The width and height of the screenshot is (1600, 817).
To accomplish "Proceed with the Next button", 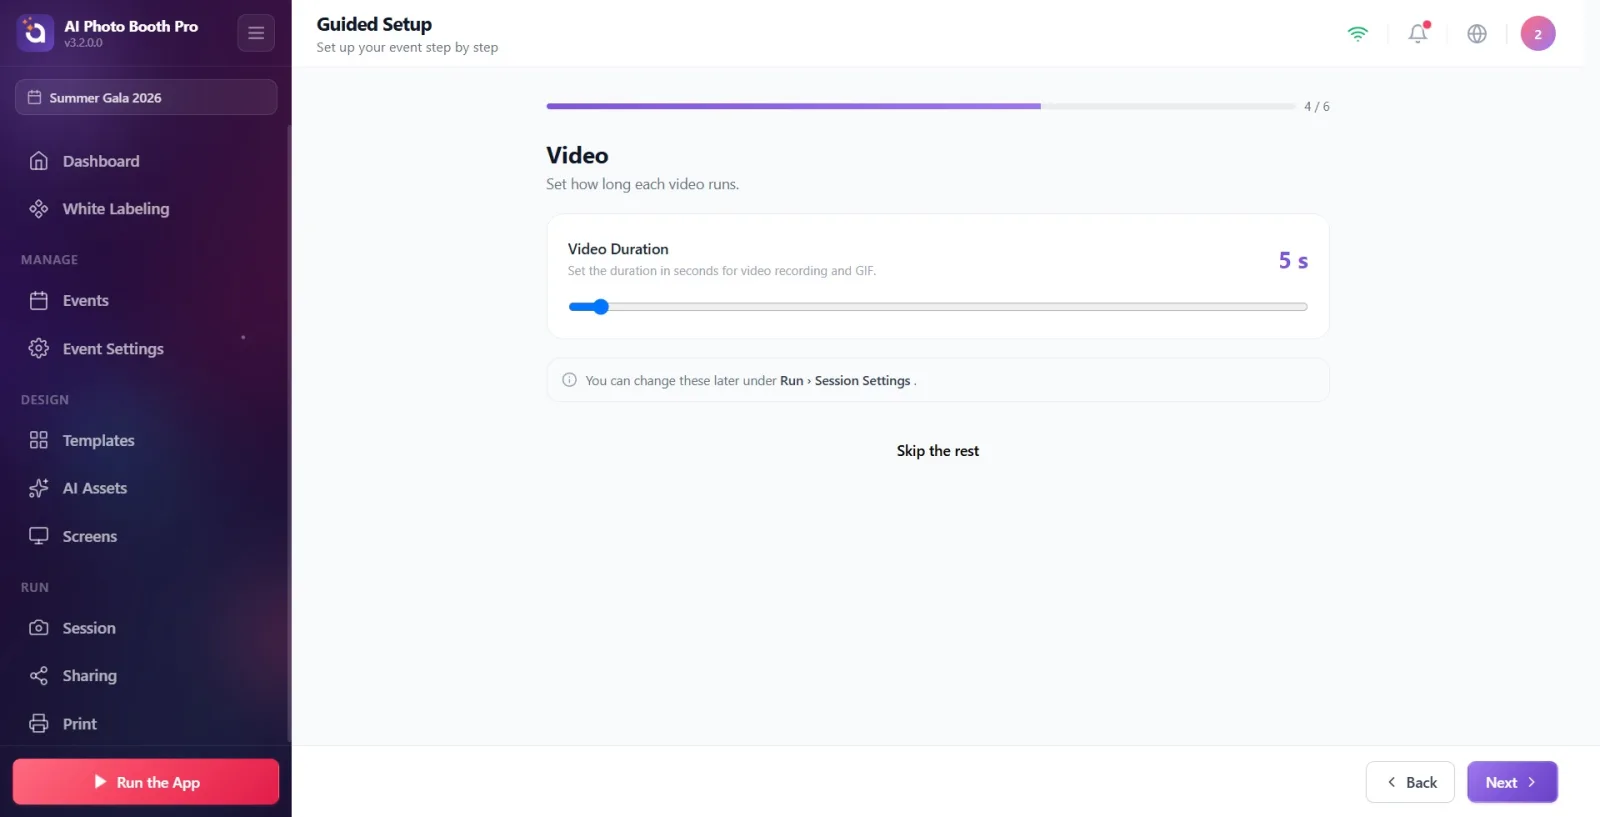I will (1512, 782).
